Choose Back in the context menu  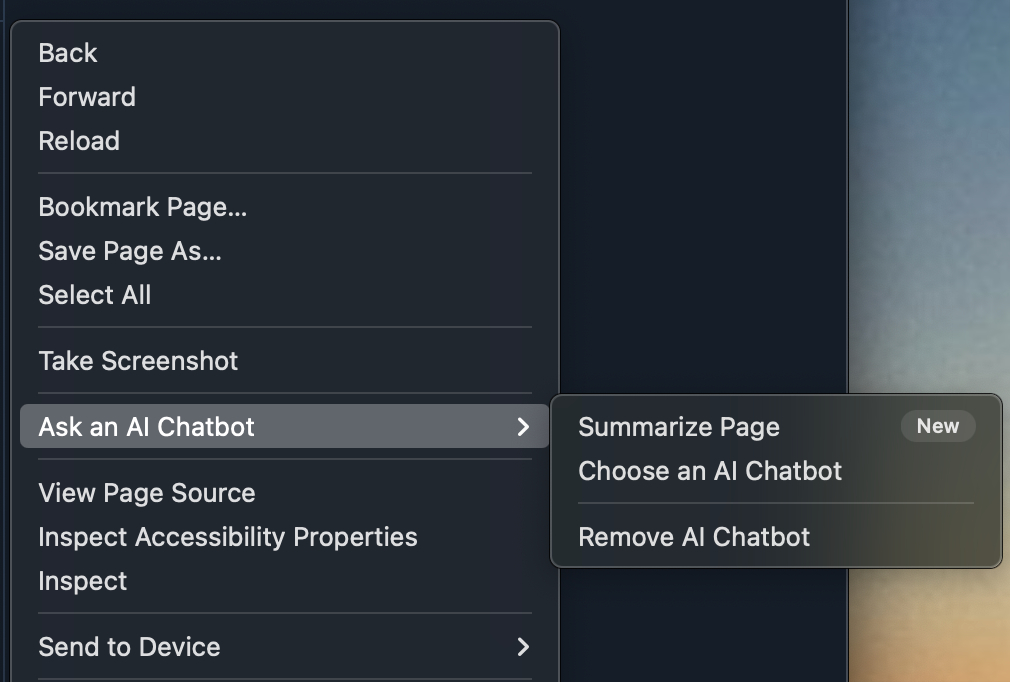tap(68, 53)
